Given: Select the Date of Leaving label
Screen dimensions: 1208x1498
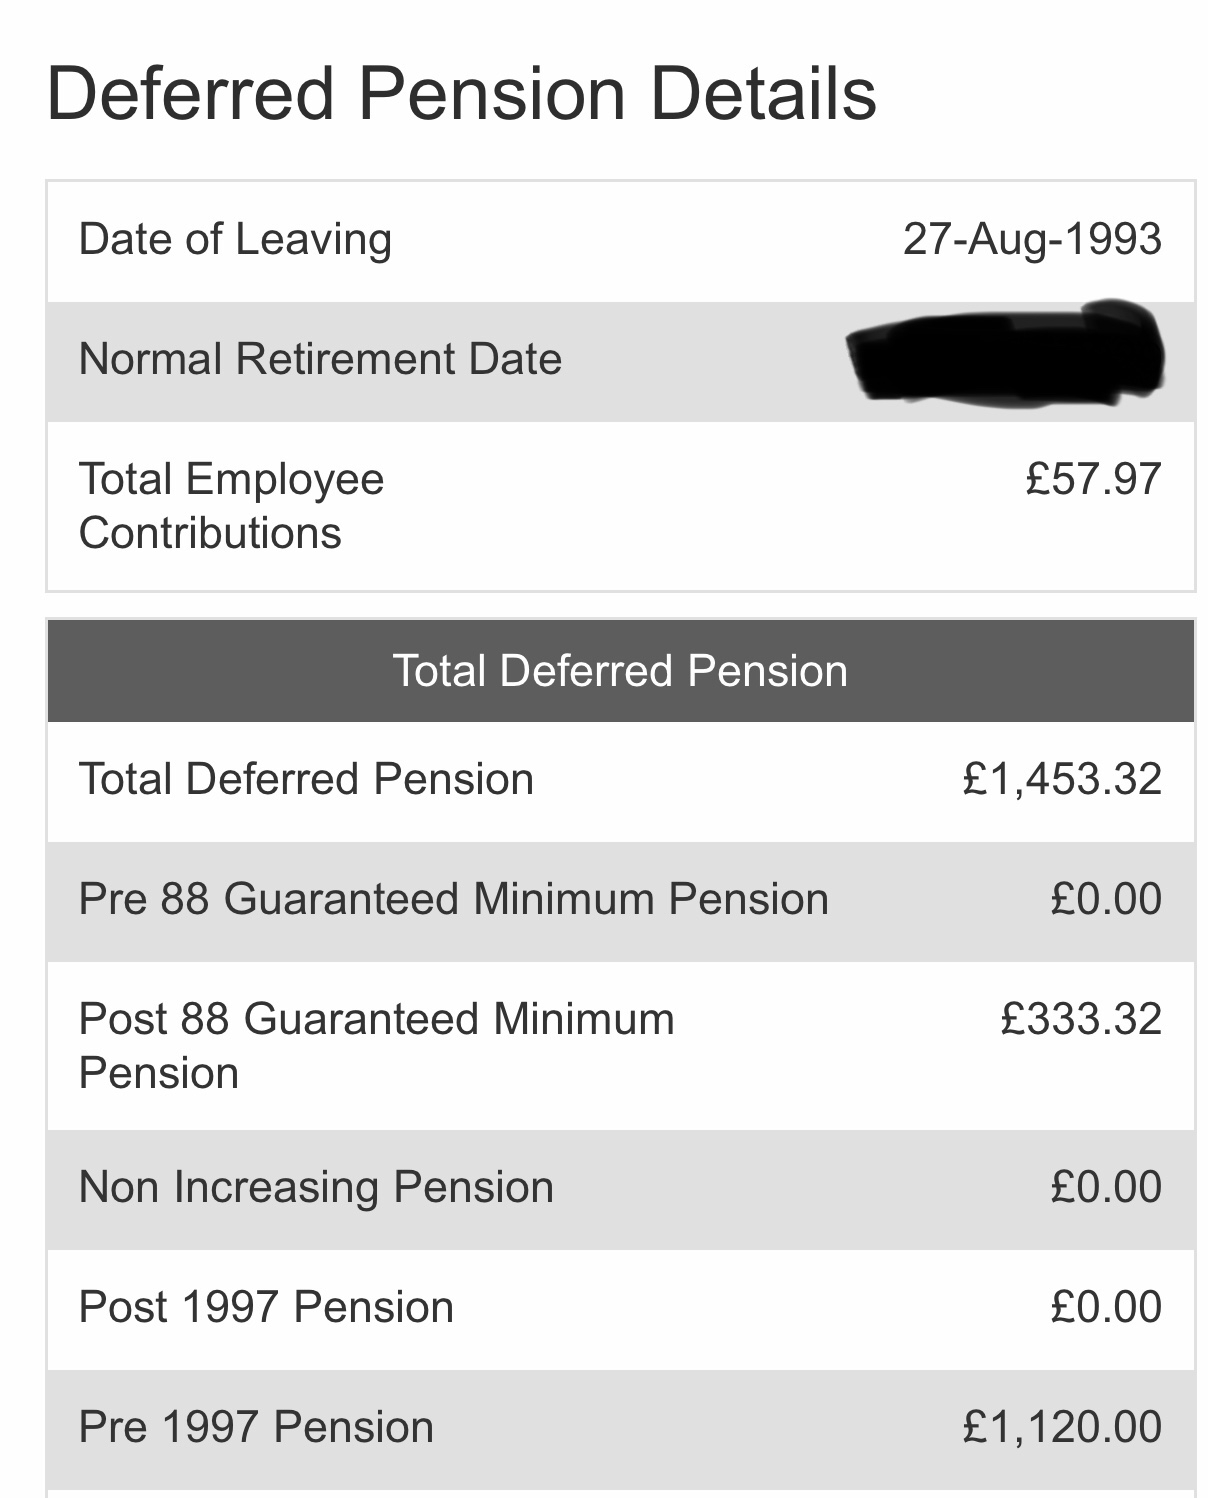Looking at the screenshot, I should 235,240.
